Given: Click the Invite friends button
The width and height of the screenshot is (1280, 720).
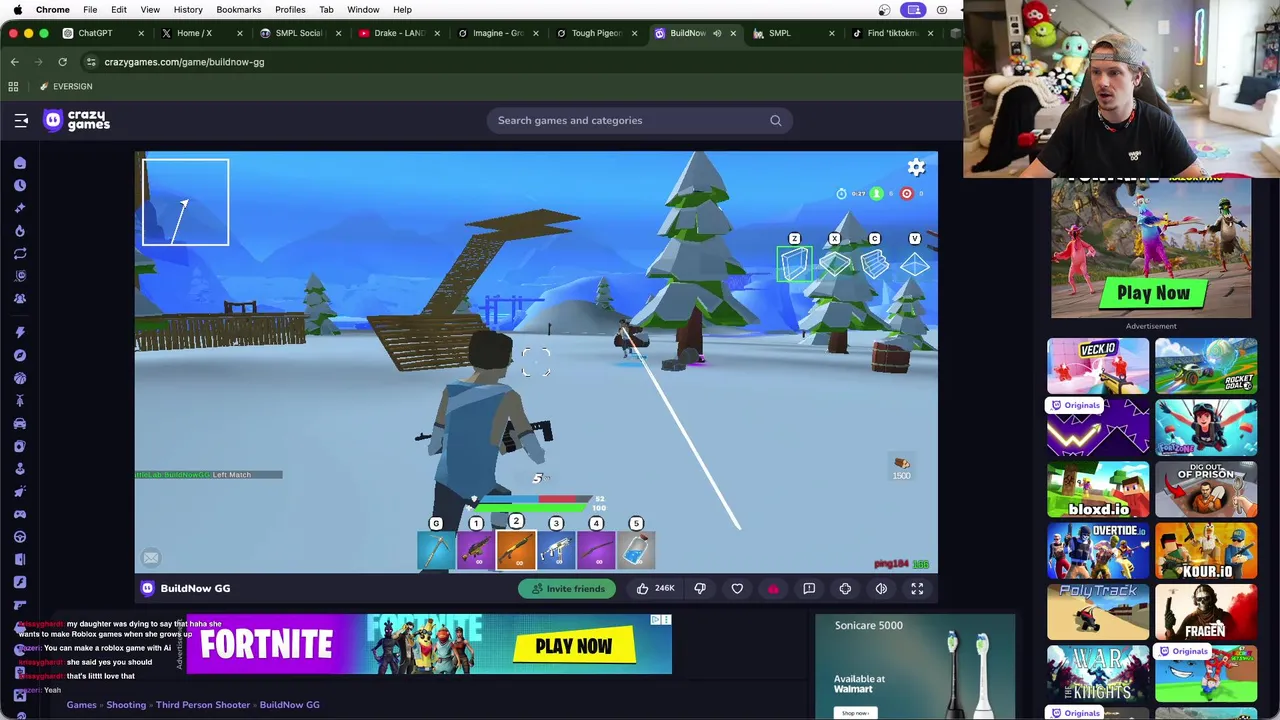Looking at the screenshot, I should click(x=567, y=589).
